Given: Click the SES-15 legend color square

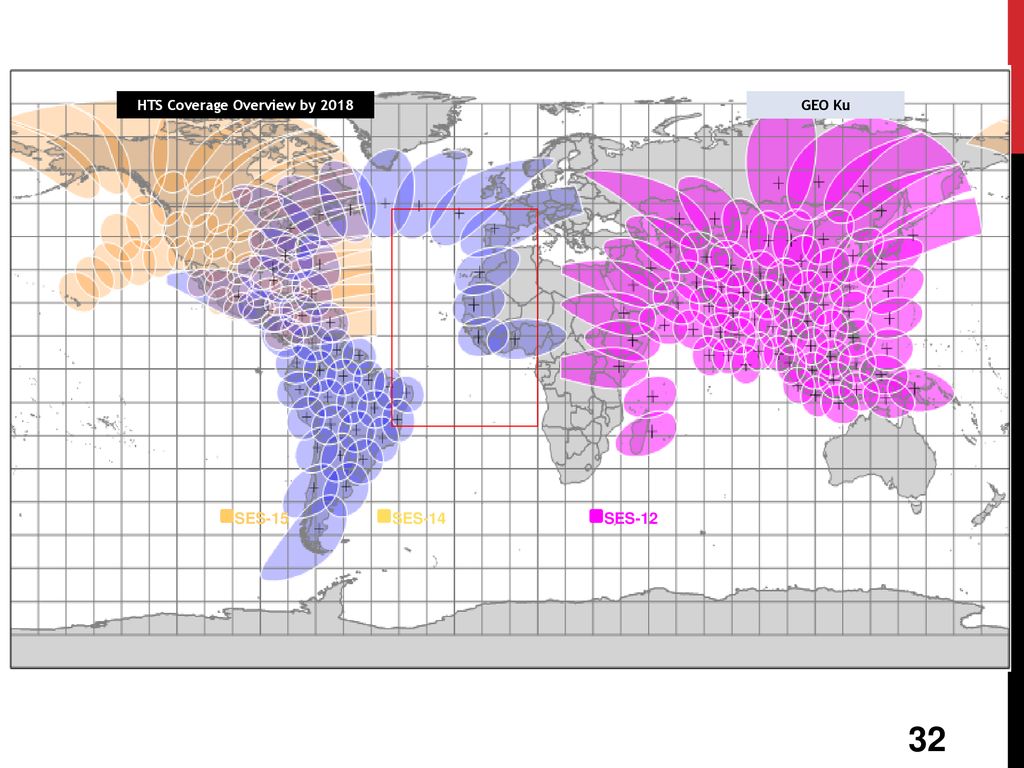Looking at the screenshot, I should 227,517.
